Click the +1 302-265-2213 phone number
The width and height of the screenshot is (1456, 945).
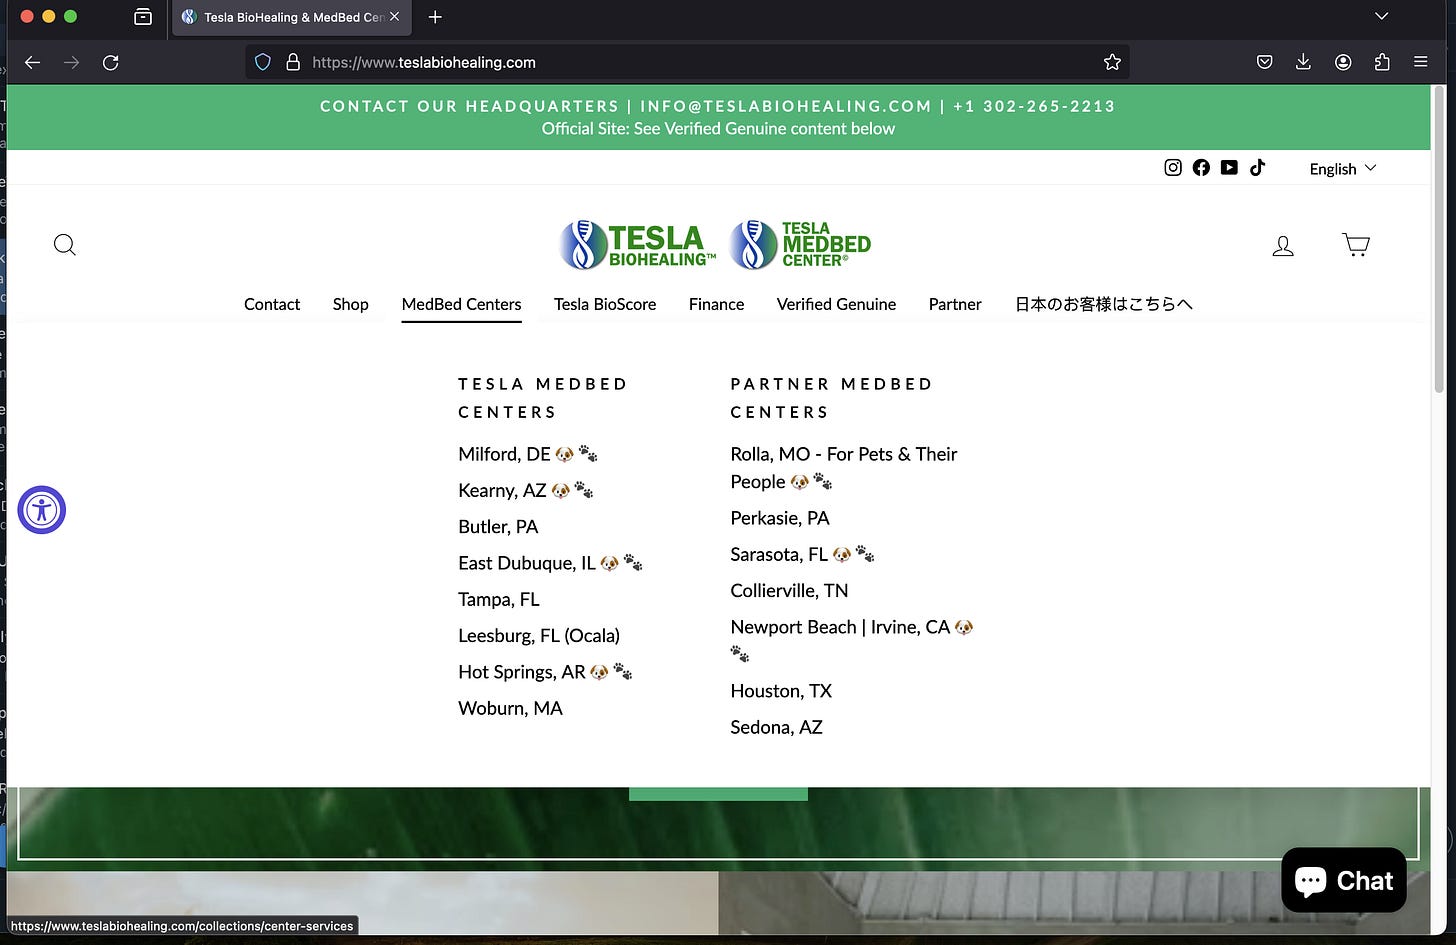point(1034,106)
